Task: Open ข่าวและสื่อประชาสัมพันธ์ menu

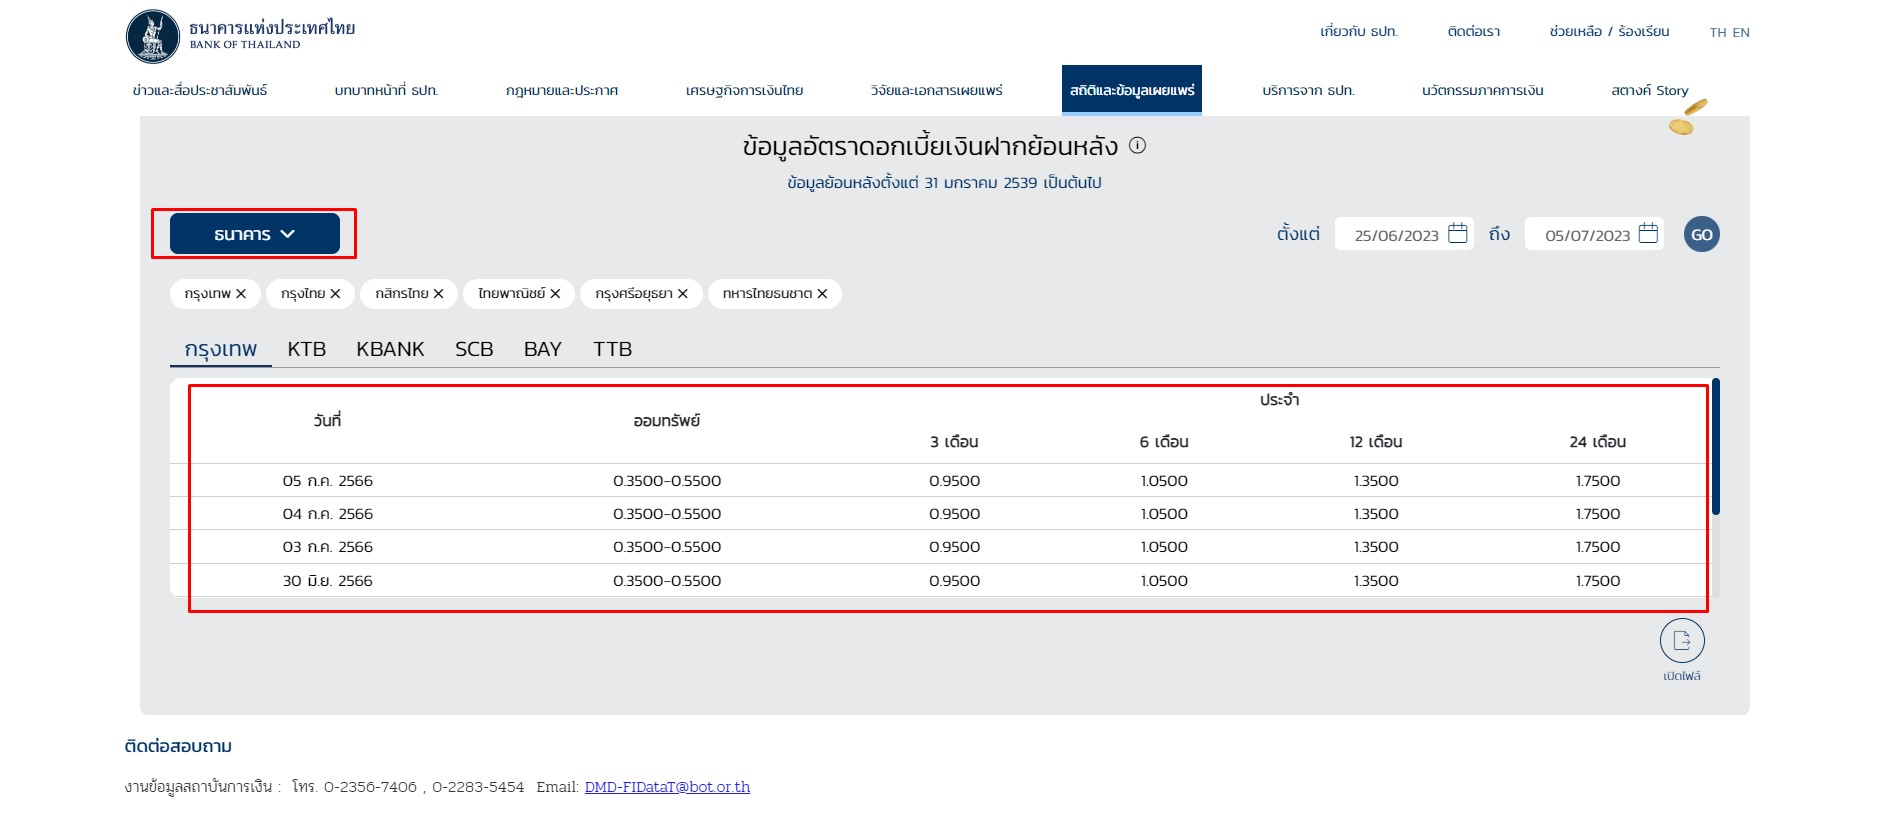Action: 200,90
